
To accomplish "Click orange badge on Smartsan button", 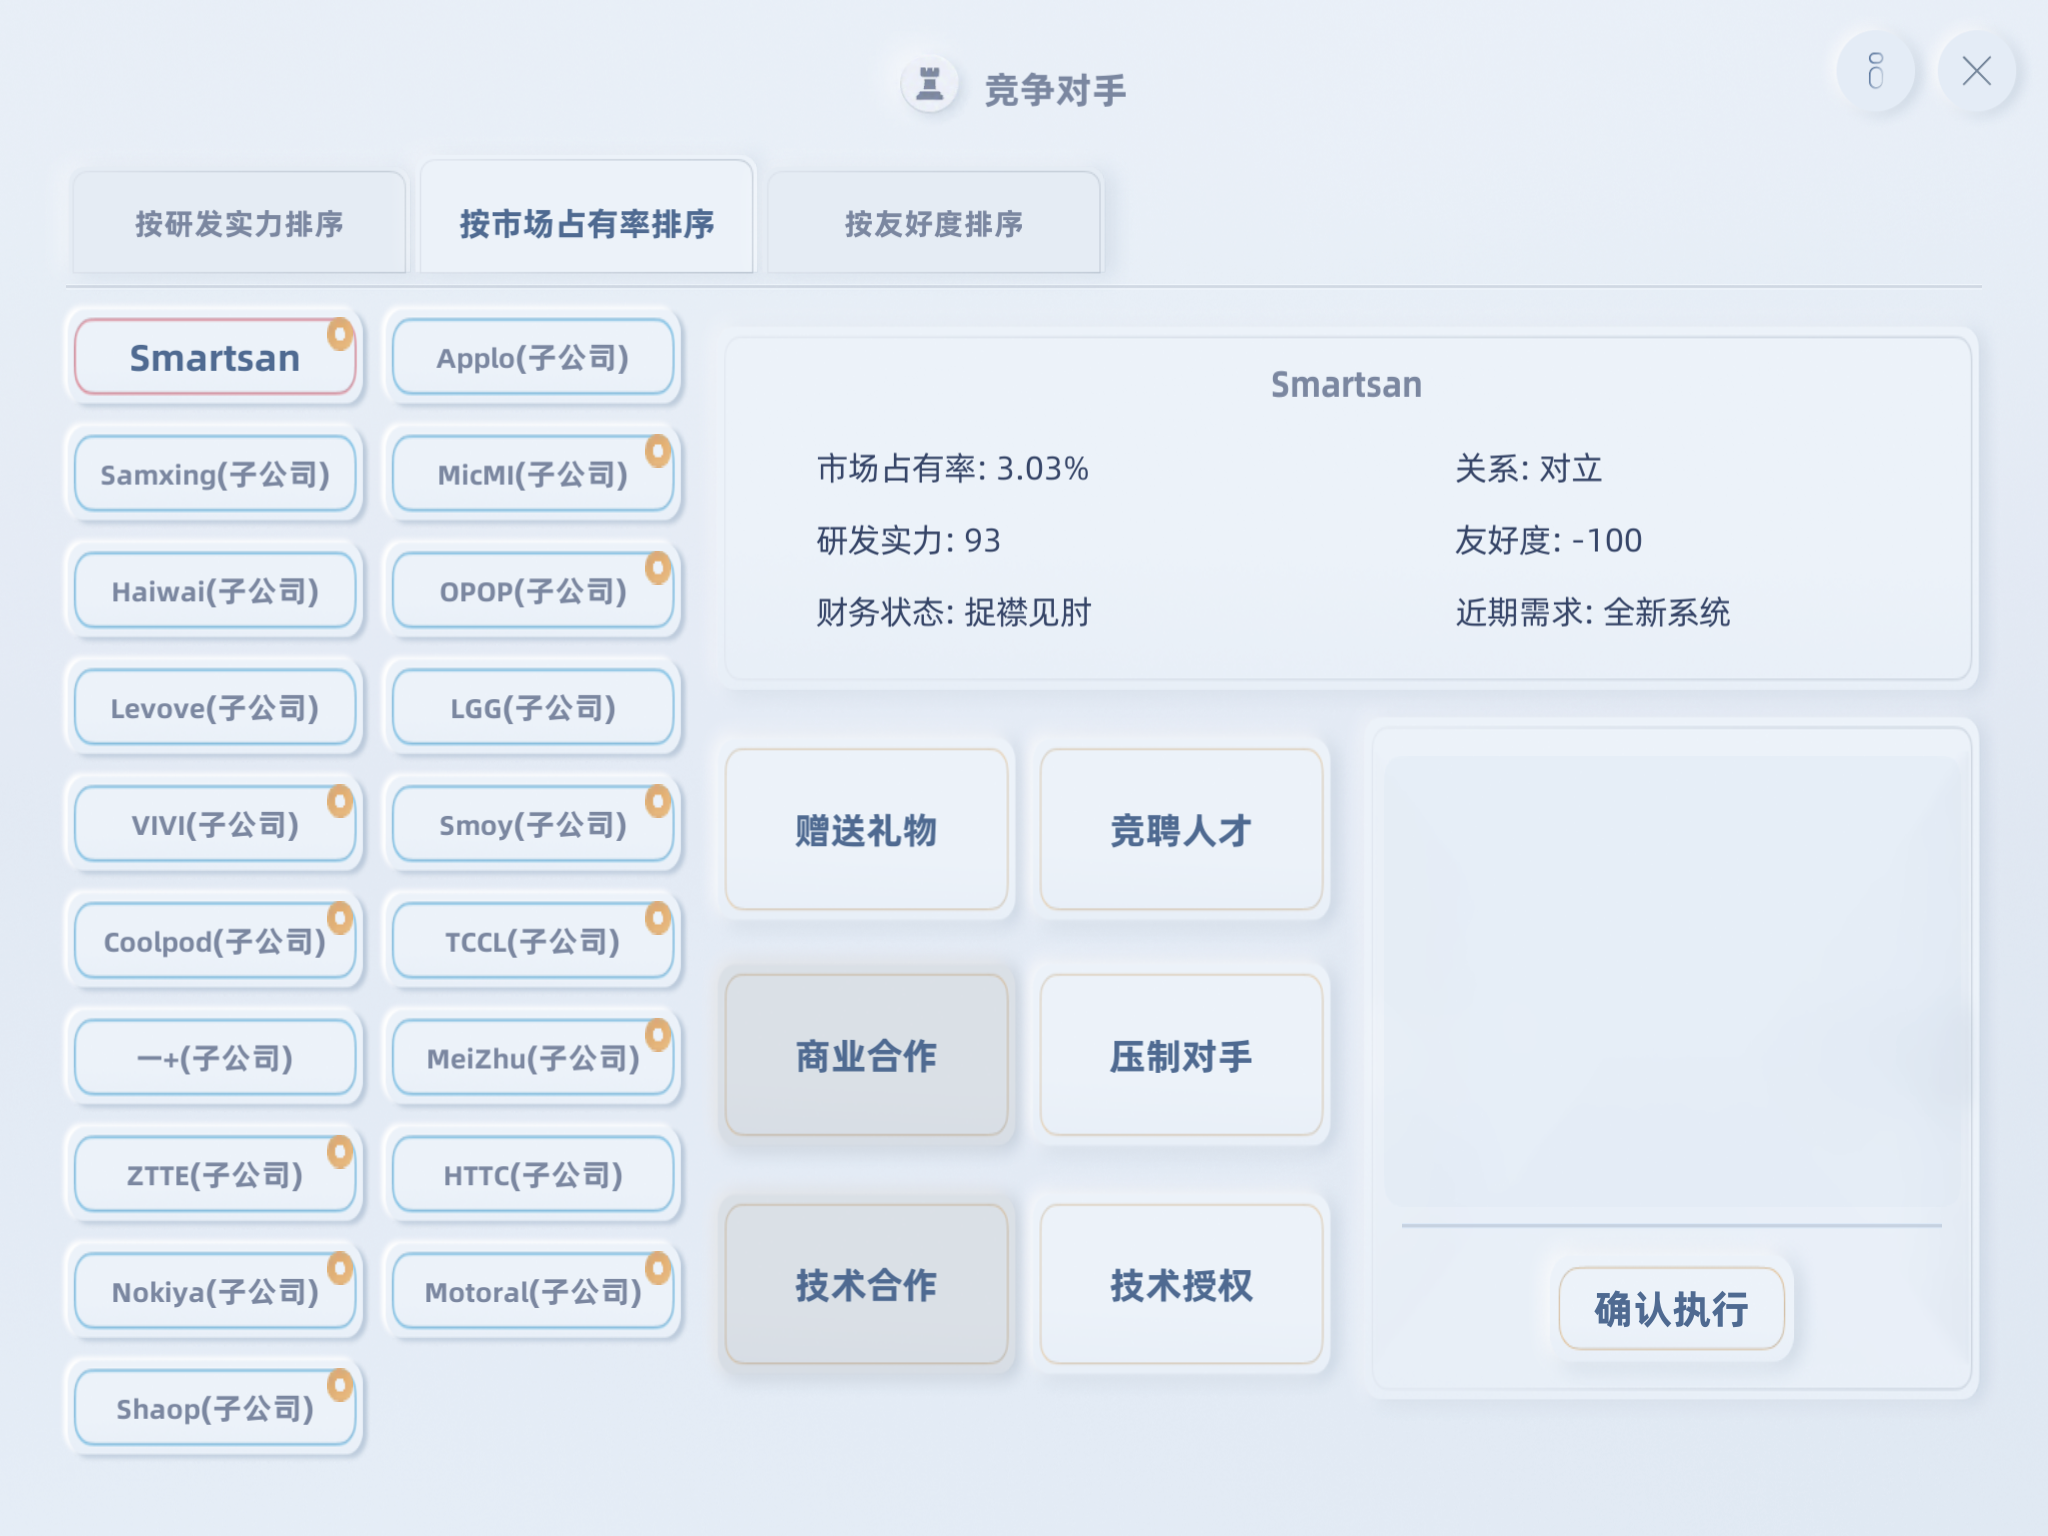I will click(x=340, y=334).
